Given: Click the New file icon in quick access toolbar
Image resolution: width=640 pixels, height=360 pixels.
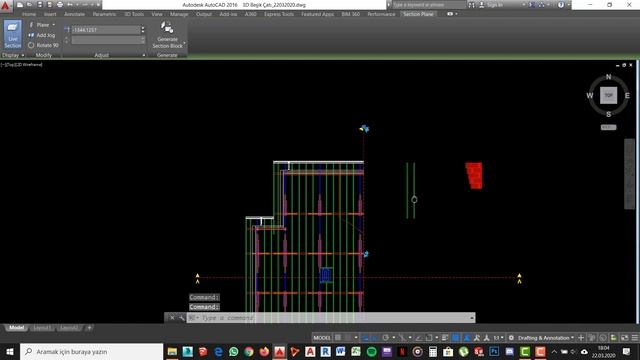Looking at the screenshot, I should 20,5.
